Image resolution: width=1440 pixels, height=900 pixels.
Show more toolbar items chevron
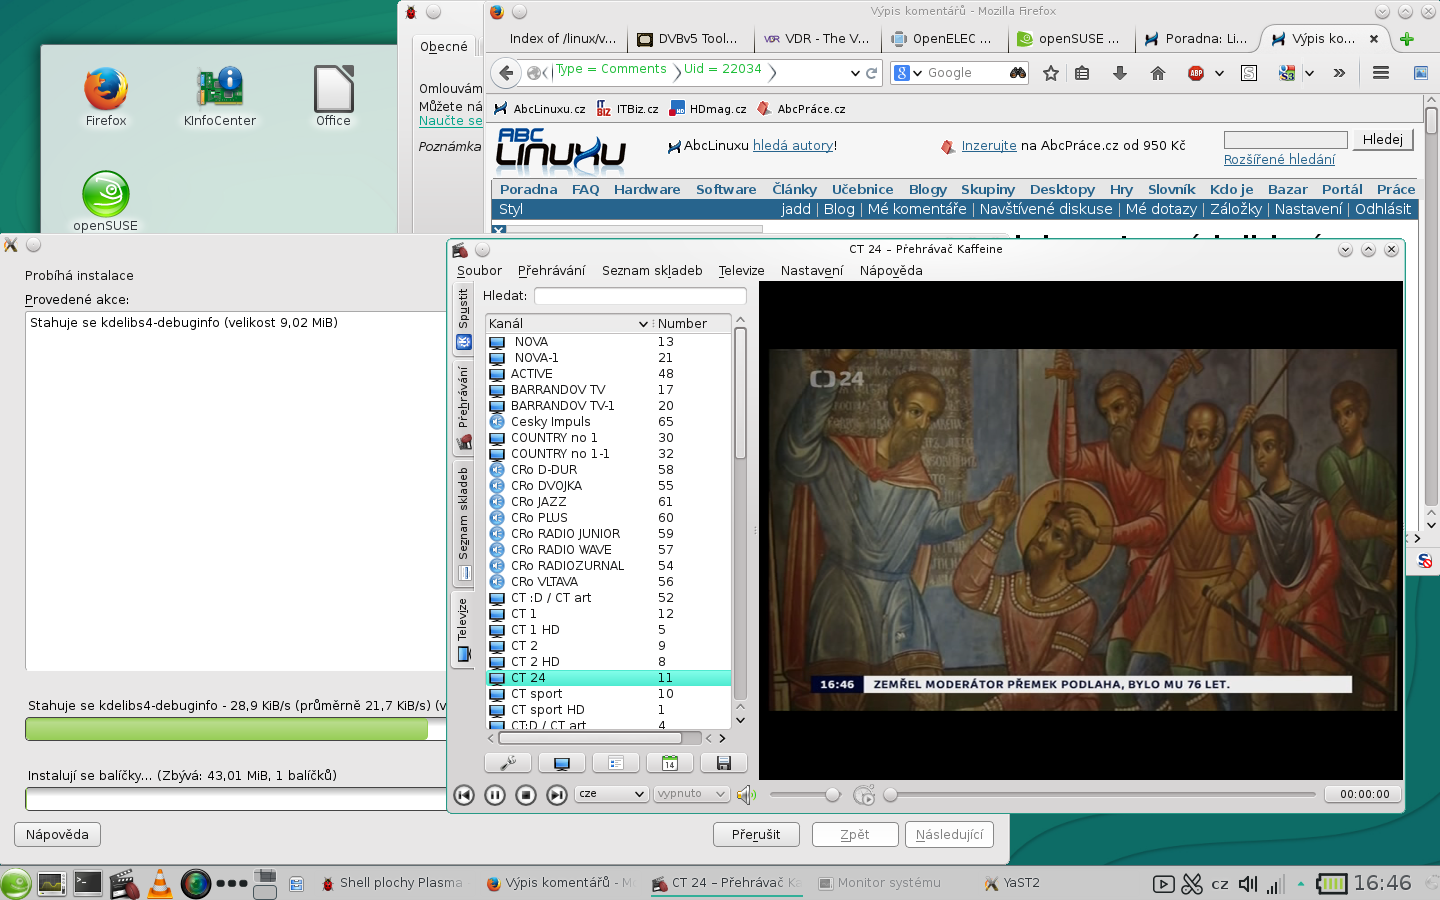coord(1339,73)
